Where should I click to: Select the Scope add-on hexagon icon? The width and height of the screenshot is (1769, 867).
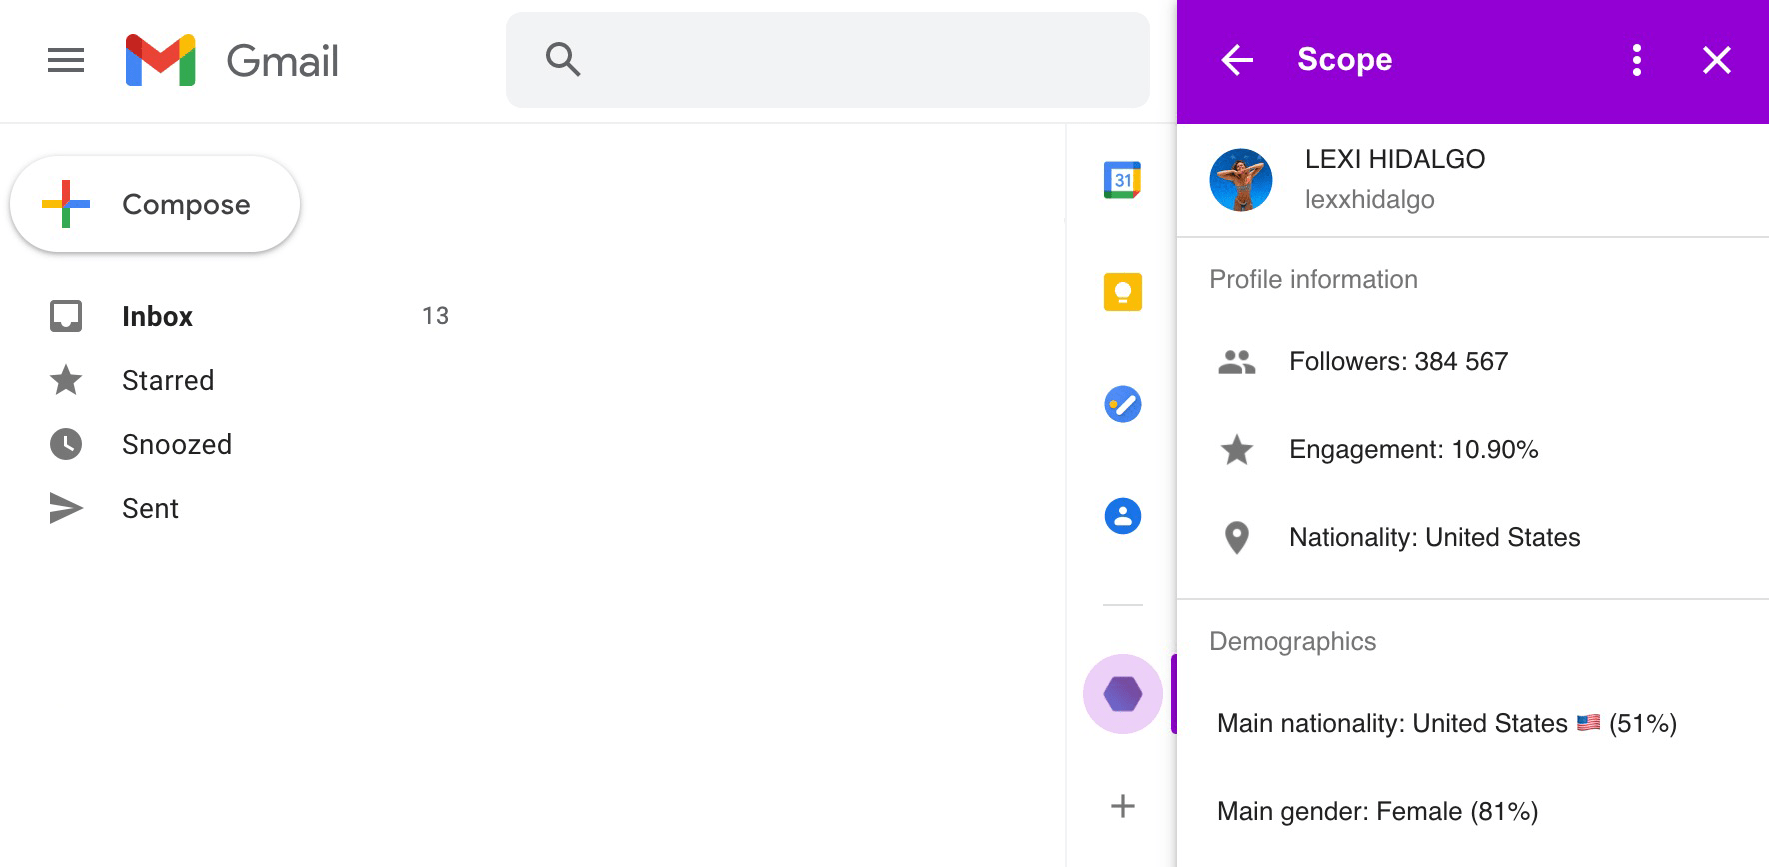pos(1123,694)
